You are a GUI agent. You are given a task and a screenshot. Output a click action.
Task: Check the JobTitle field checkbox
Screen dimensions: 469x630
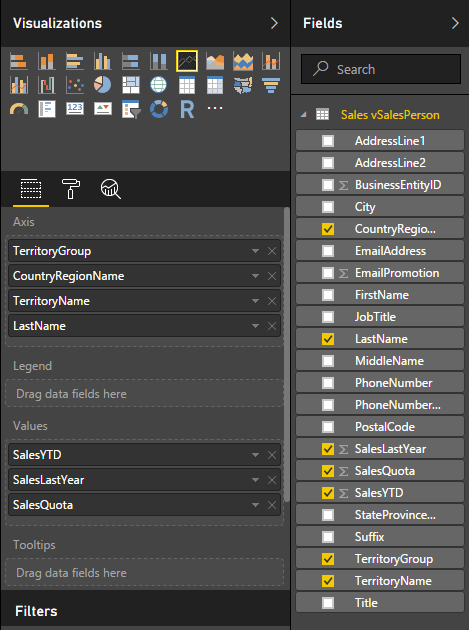tap(328, 317)
